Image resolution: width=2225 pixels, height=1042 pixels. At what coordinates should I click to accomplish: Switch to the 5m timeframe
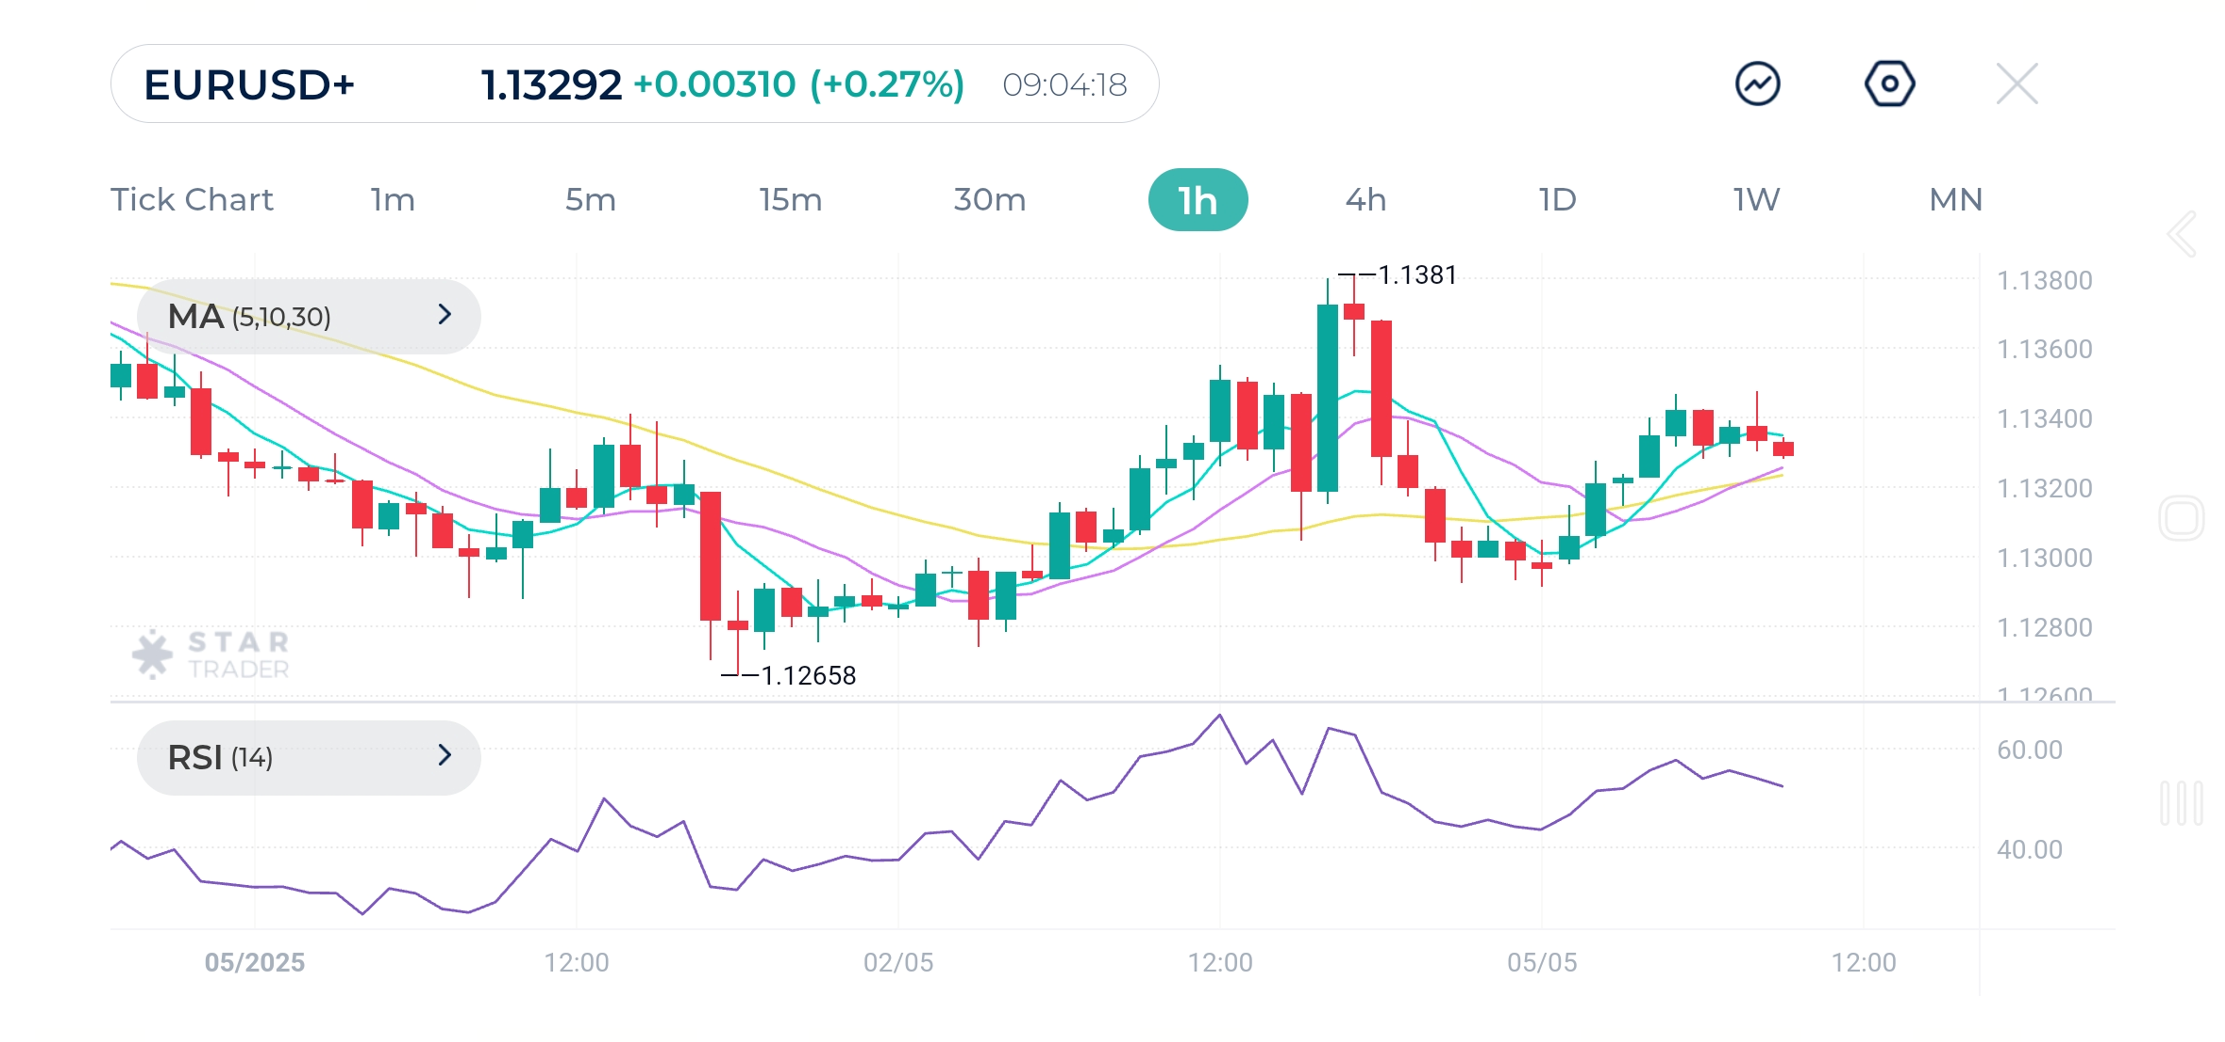click(x=590, y=200)
